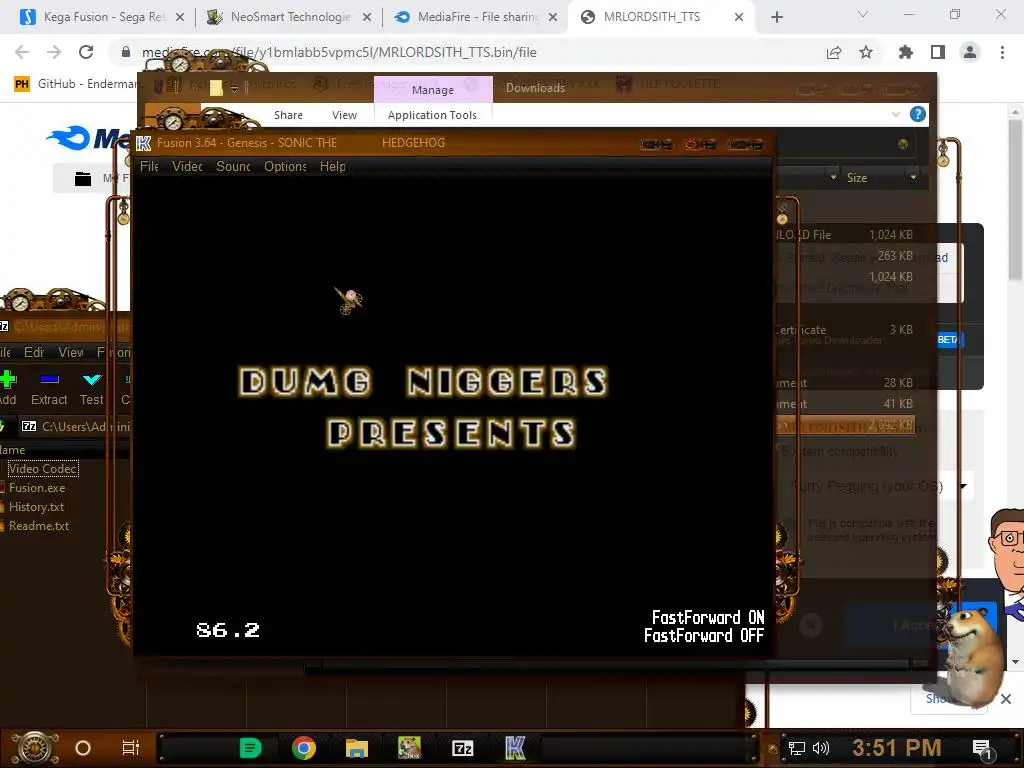Click the MediaFire logo on the web page

tap(88, 138)
